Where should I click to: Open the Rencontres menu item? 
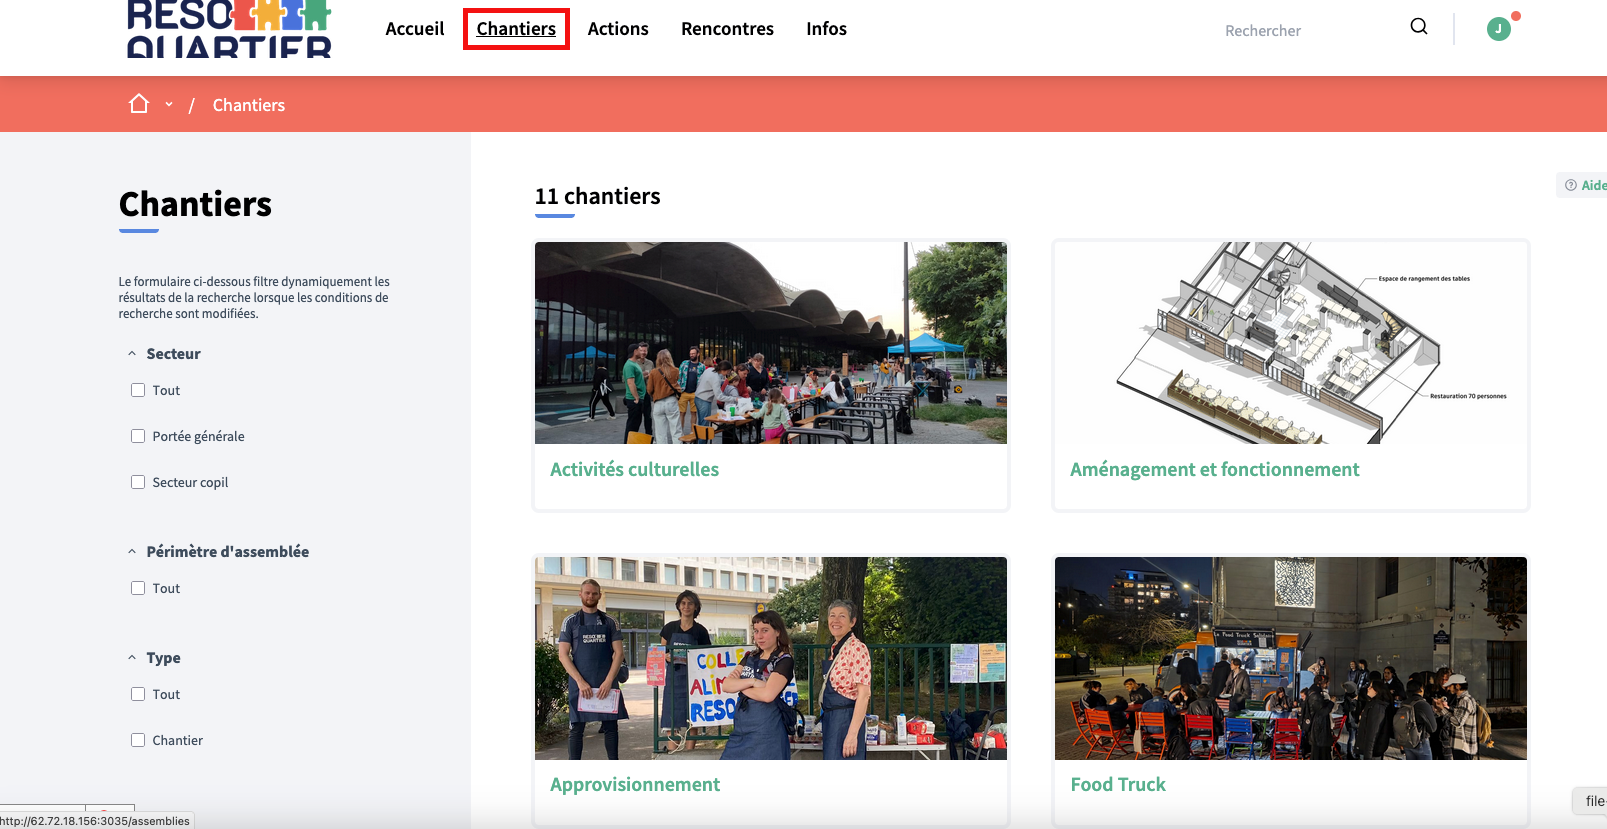pos(727,29)
